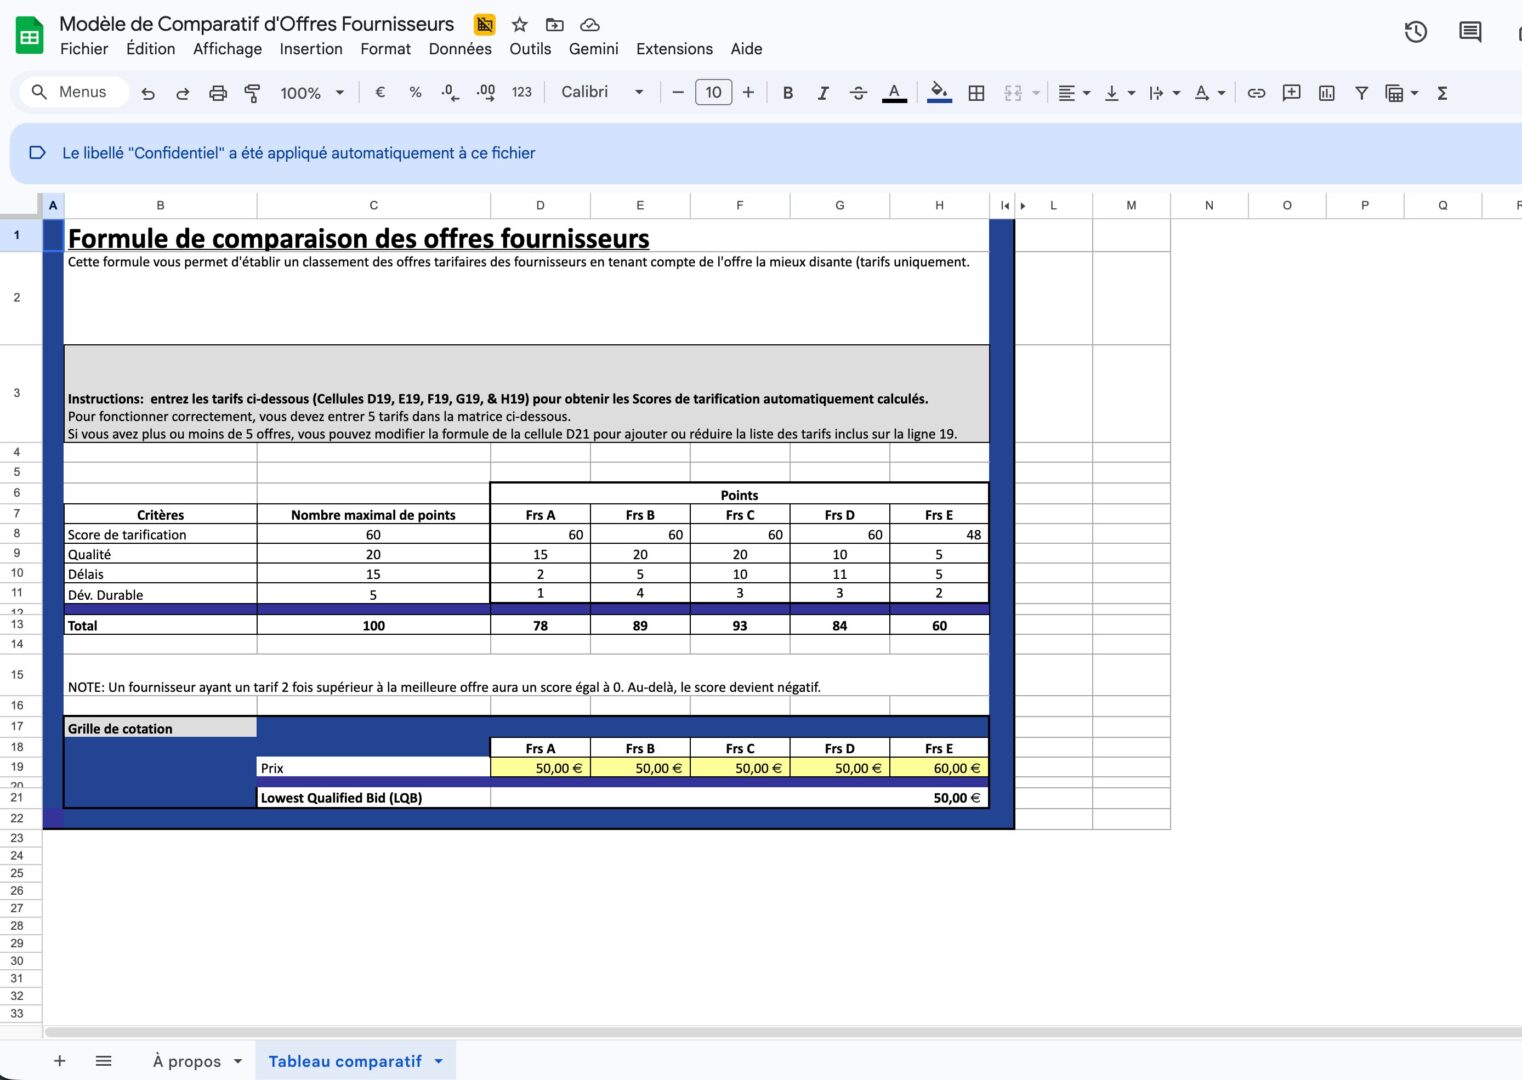The height and width of the screenshot is (1080, 1522).
Task: Open the table views dropdown
Action: 1402,93
